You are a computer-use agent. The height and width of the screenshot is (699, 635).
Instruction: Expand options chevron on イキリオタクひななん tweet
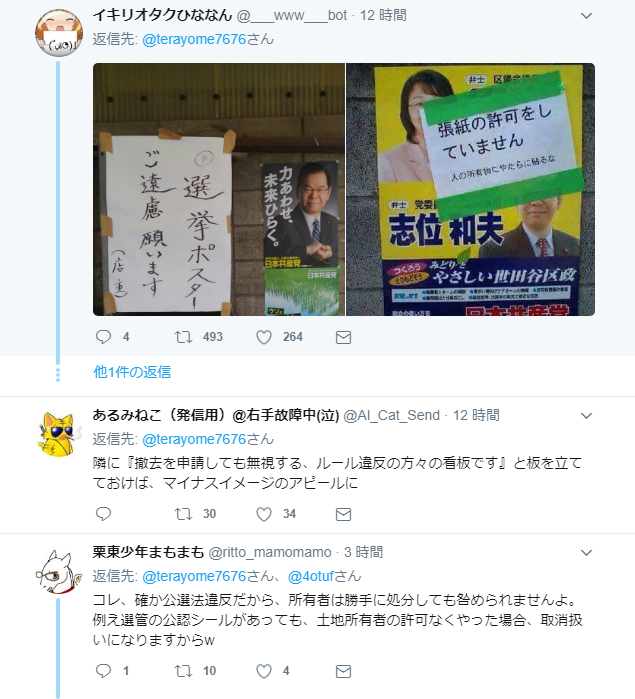pyautogui.click(x=586, y=16)
